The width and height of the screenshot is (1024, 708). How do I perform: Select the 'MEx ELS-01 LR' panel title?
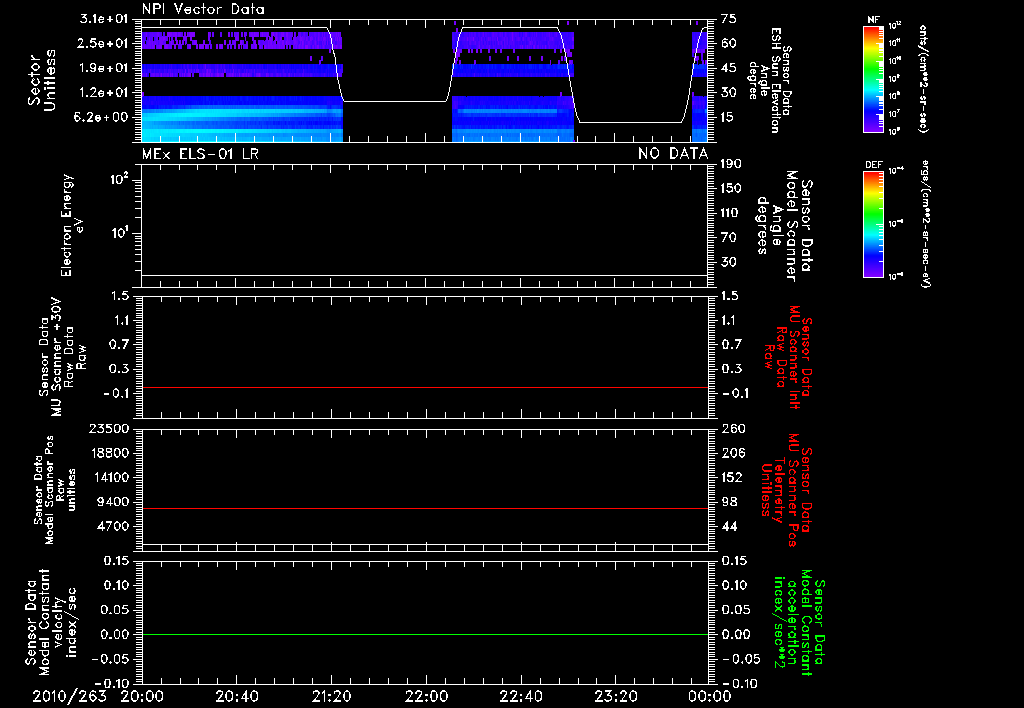click(200, 153)
